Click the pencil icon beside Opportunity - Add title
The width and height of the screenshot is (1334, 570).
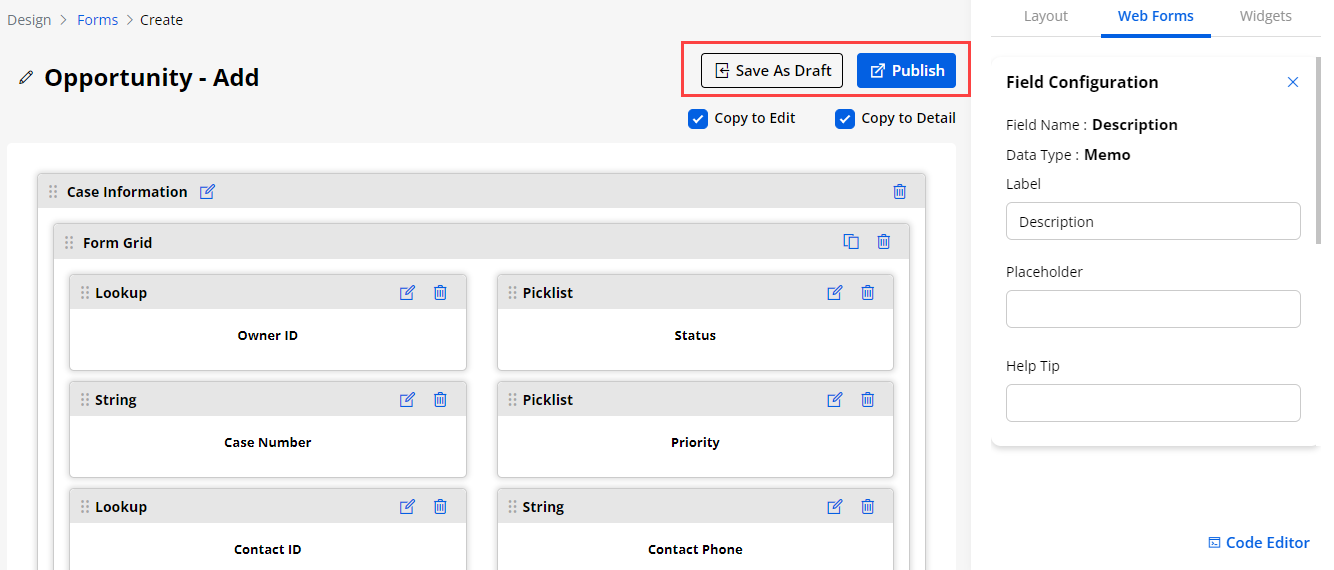[26, 78]
